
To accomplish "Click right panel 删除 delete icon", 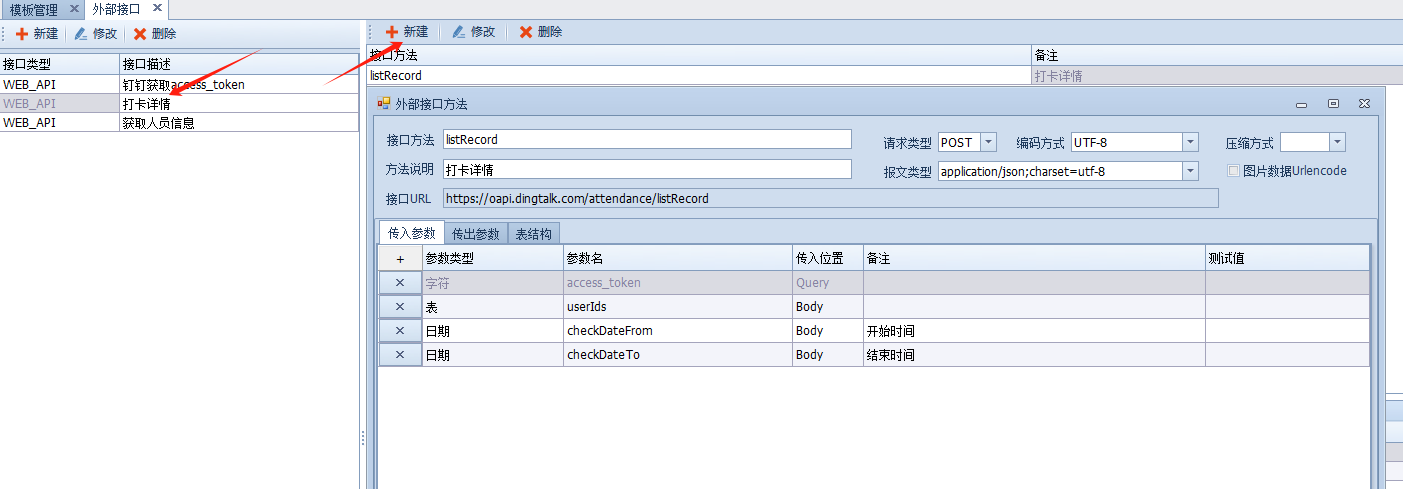I will point(525,32).
